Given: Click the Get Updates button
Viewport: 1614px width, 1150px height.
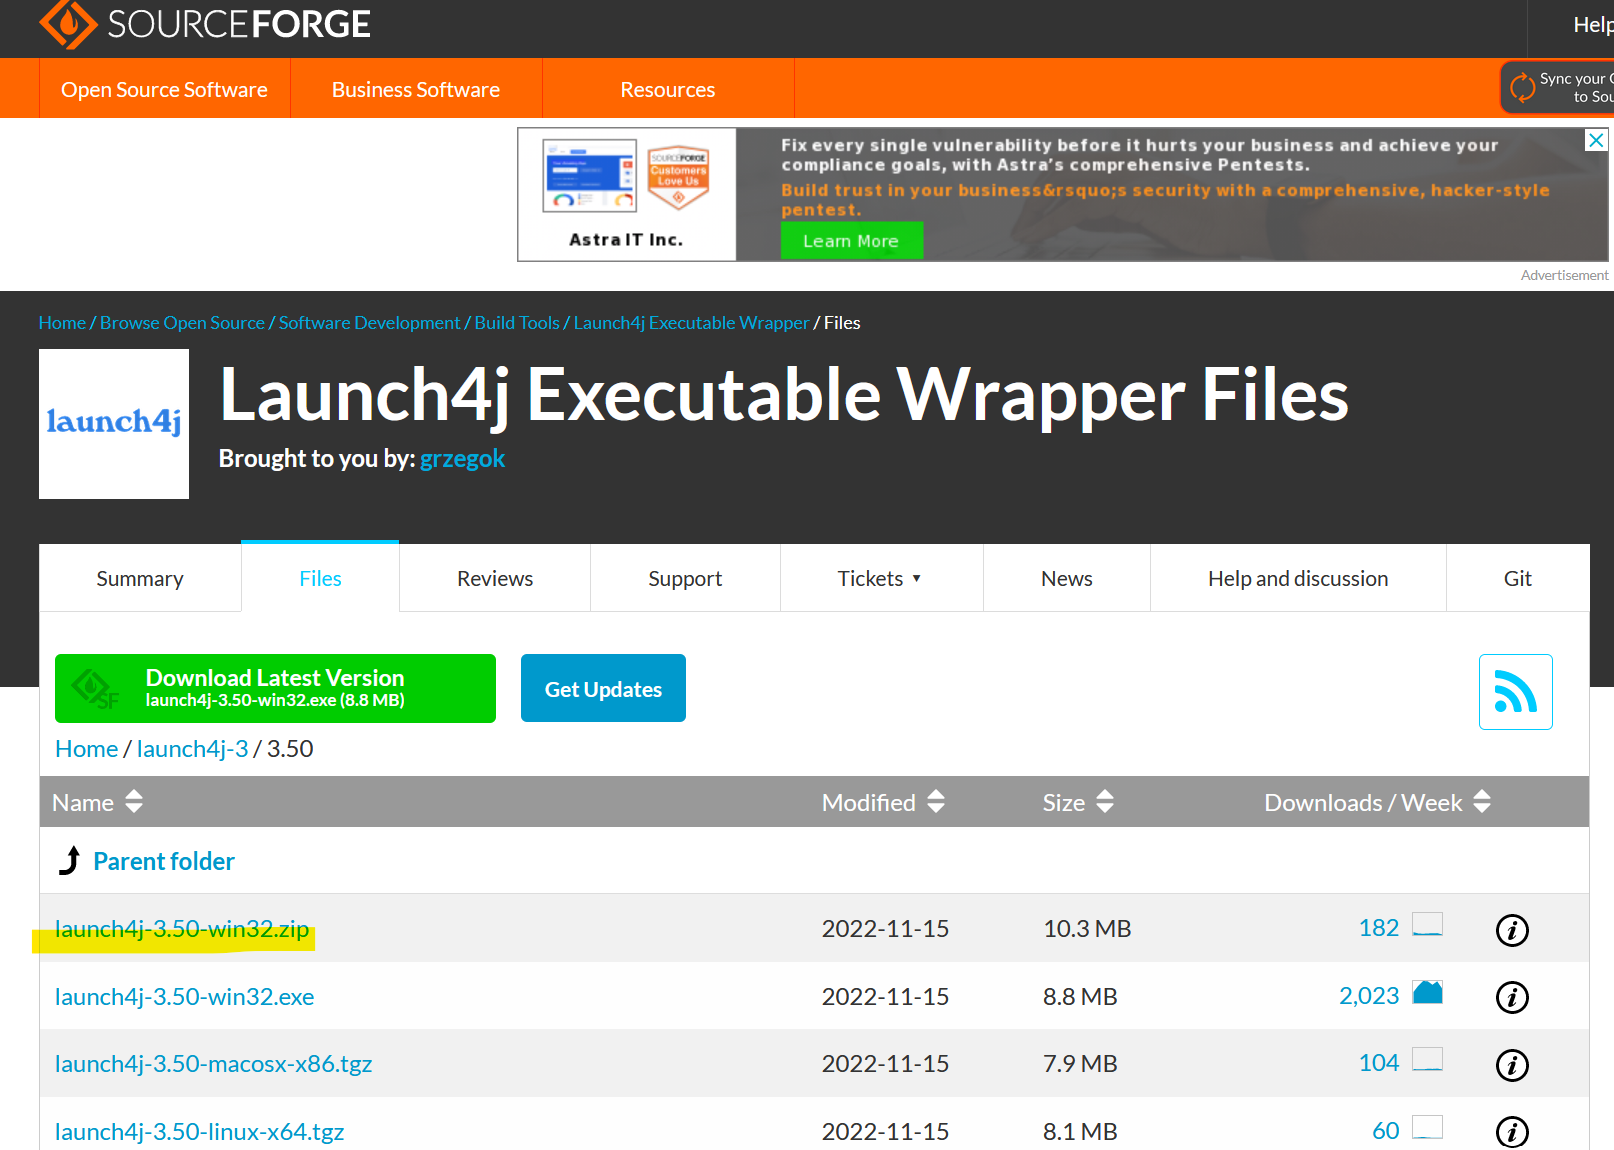Looking at the screenshot, I should 603,688.
